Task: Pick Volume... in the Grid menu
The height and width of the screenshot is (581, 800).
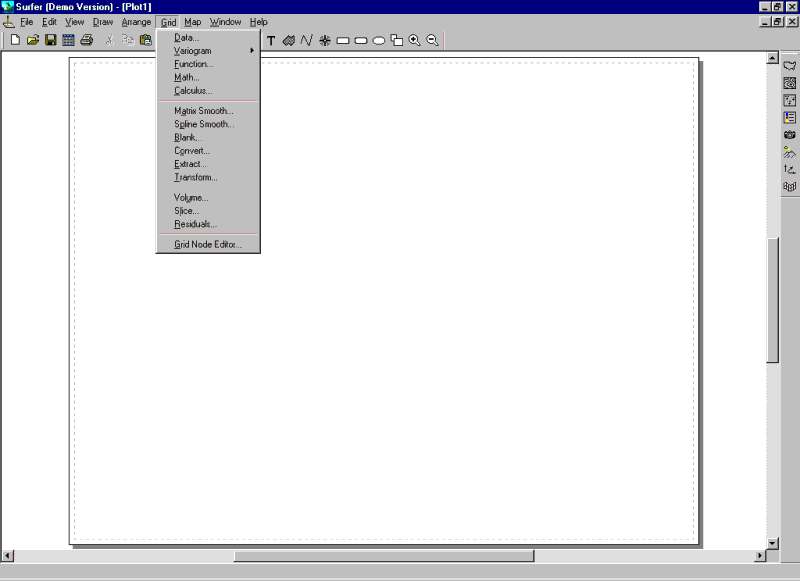Action: [191, 198]
